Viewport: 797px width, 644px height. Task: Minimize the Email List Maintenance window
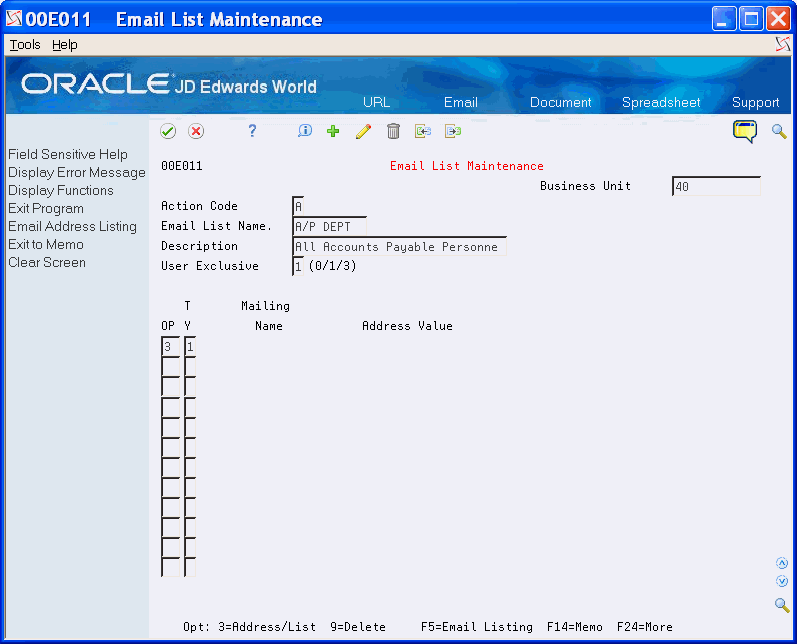pos(724,19)
